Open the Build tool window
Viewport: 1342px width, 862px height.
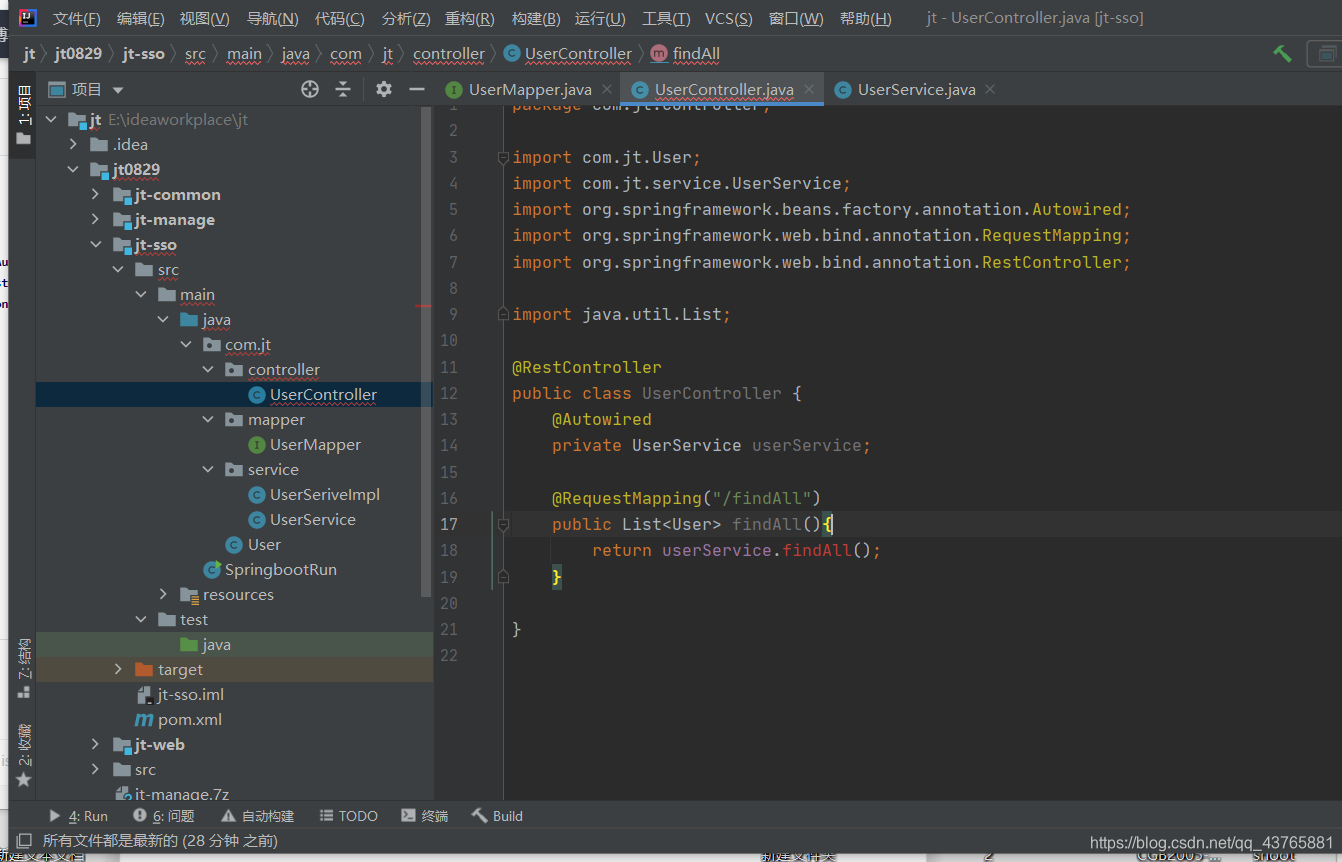(497, 816)
